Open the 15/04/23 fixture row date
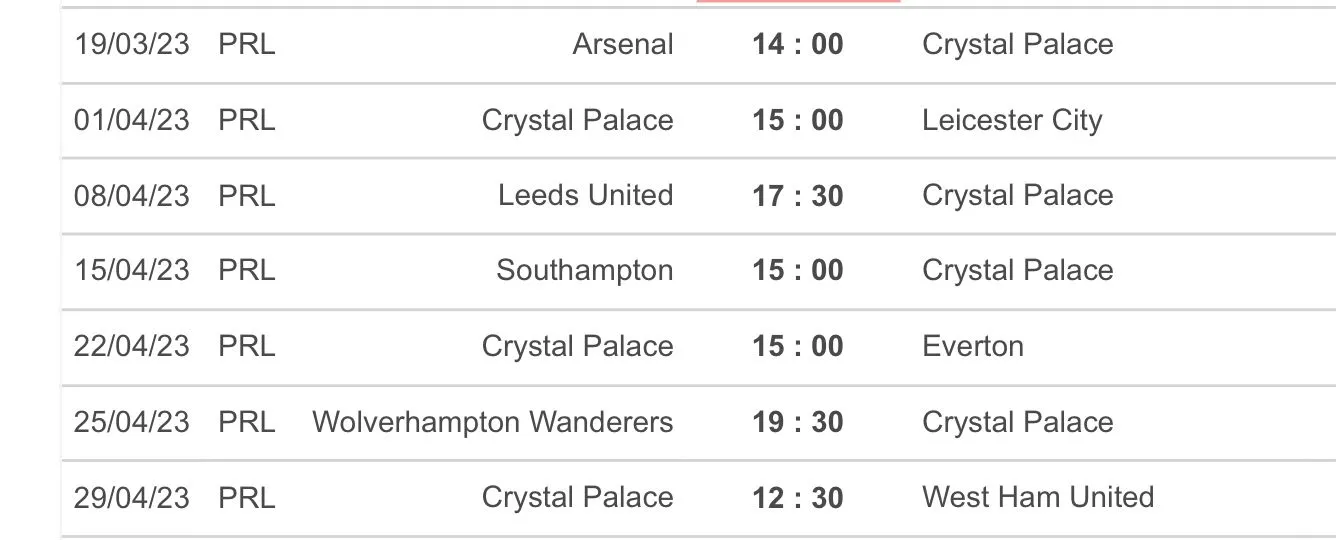Image resolution: width=1336 pixels, height=540 pixels. (x=131, y=270)
